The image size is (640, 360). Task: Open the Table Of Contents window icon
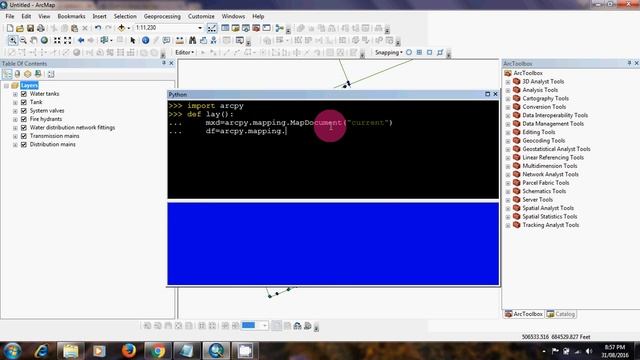[225, 28]
